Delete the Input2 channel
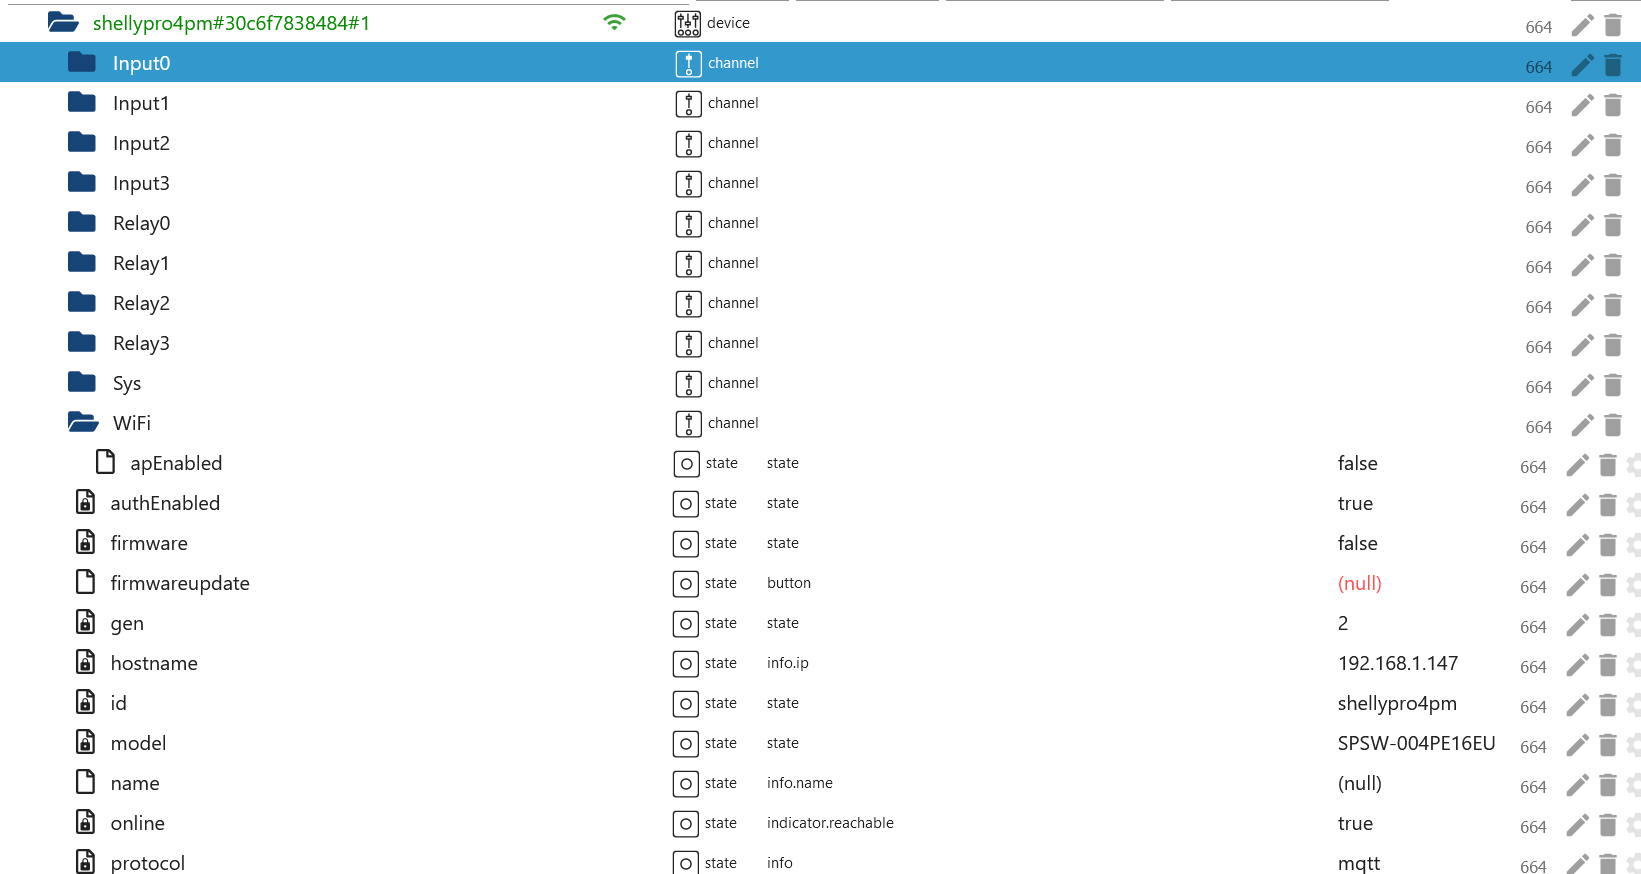 point(1613,145)
